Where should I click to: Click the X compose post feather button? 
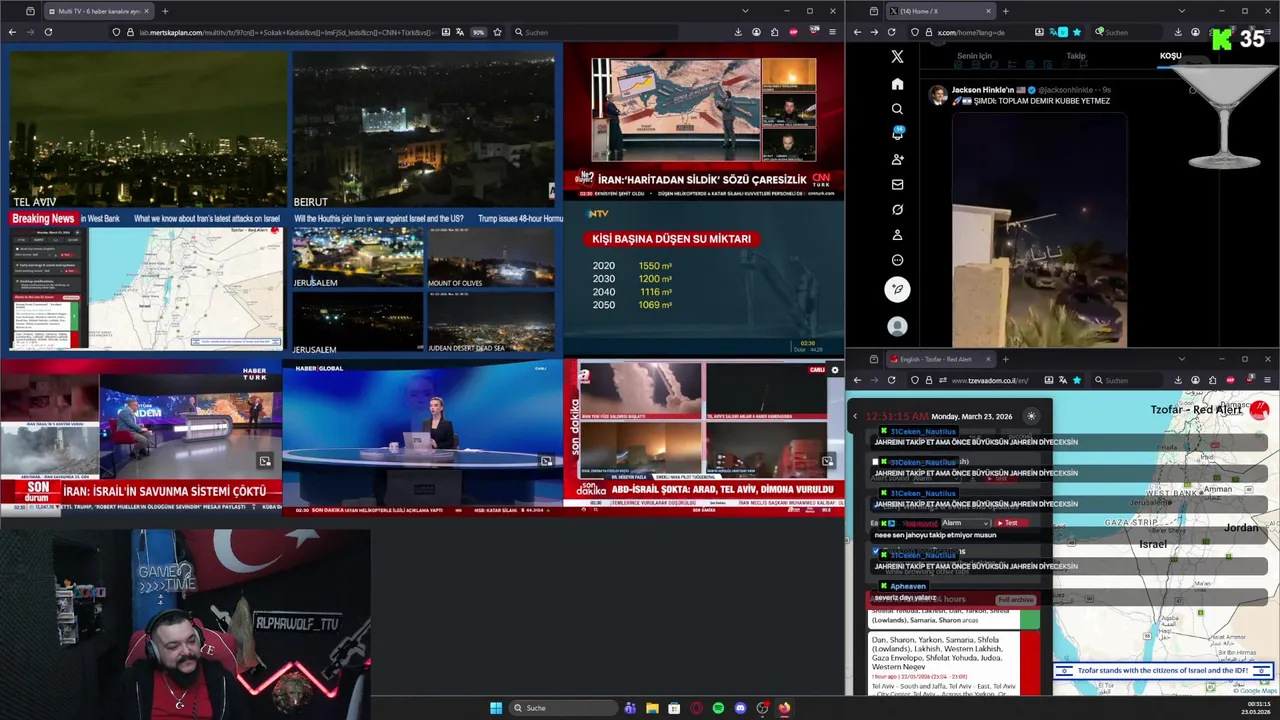tap(897, 289)
